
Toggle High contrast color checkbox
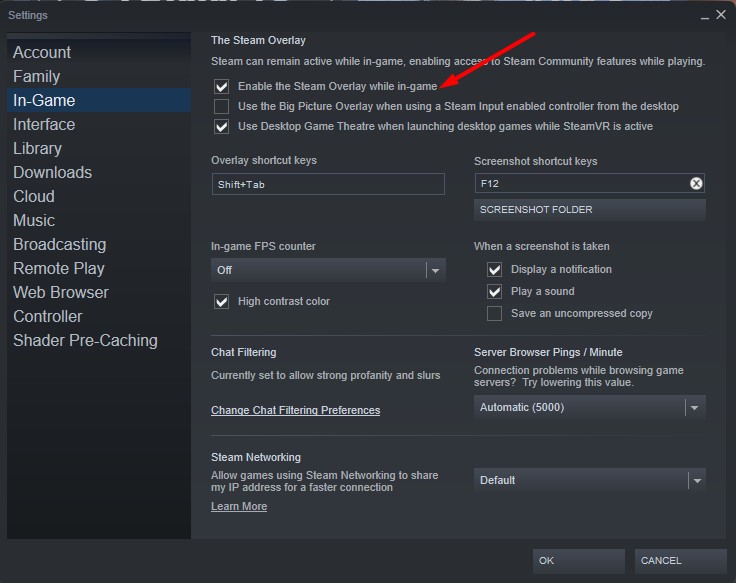click(221, 301)
